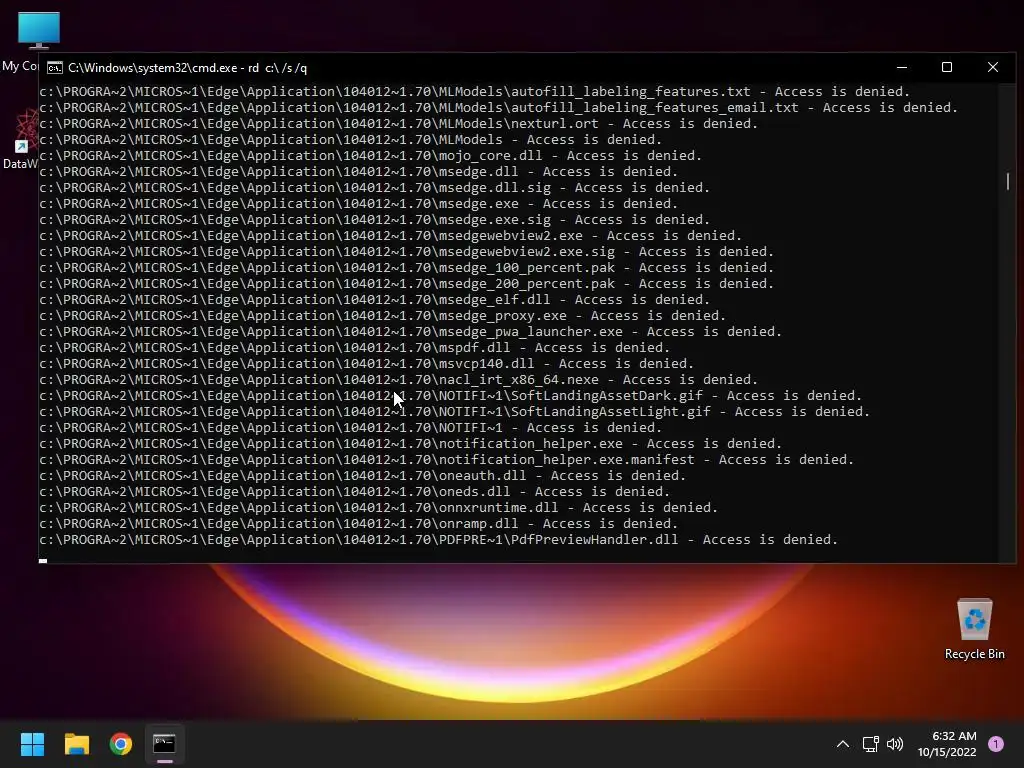Open the cmd.exe window system menu icon
Image resolution: width=1024 pixels, height=768 pixels.
point(55,68)
